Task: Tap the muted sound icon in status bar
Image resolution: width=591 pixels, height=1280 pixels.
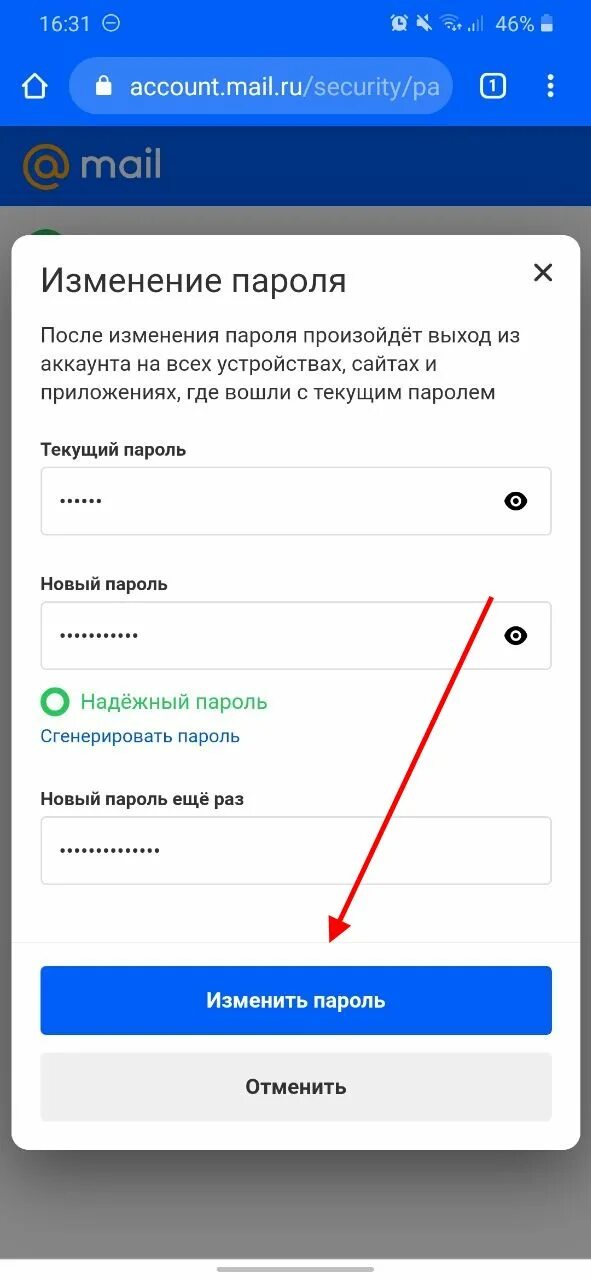Action: coord(424,23)
